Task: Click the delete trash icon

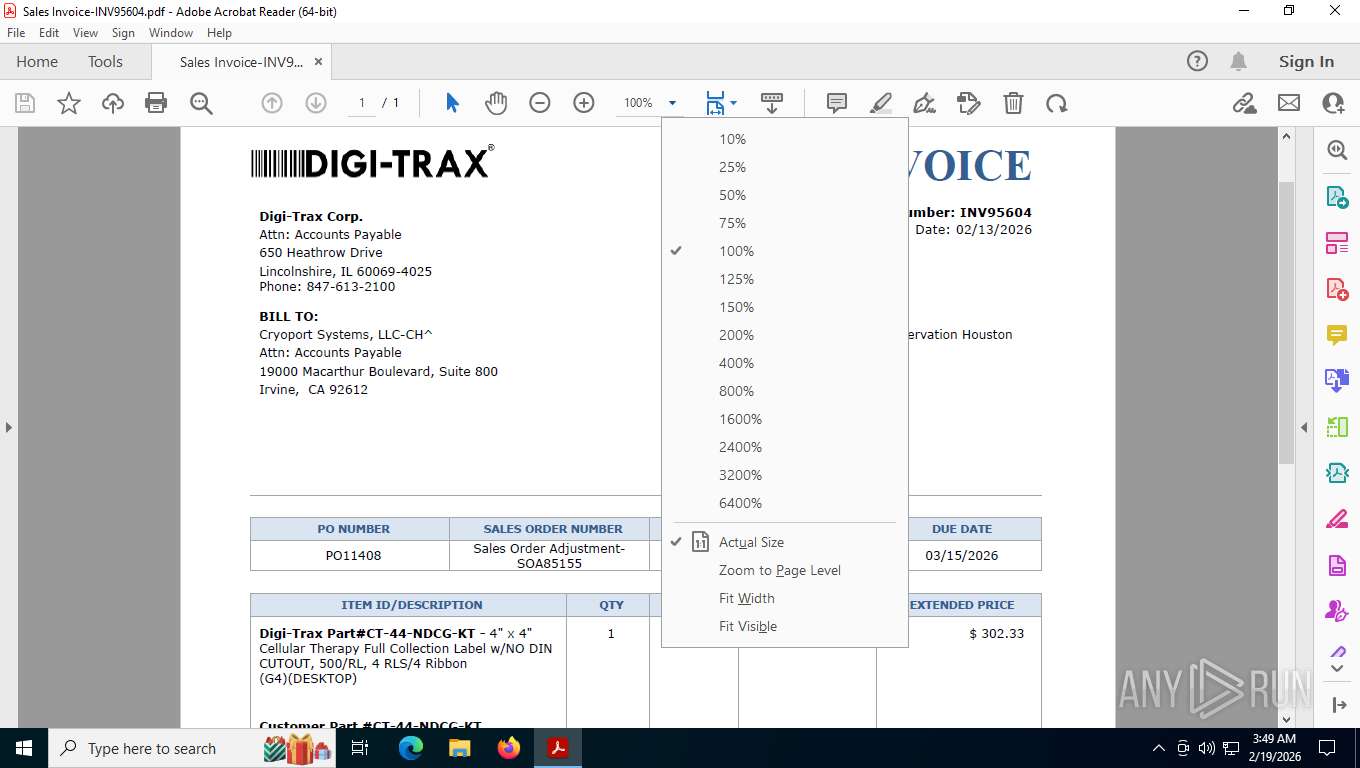Action: click(1013, 103)
